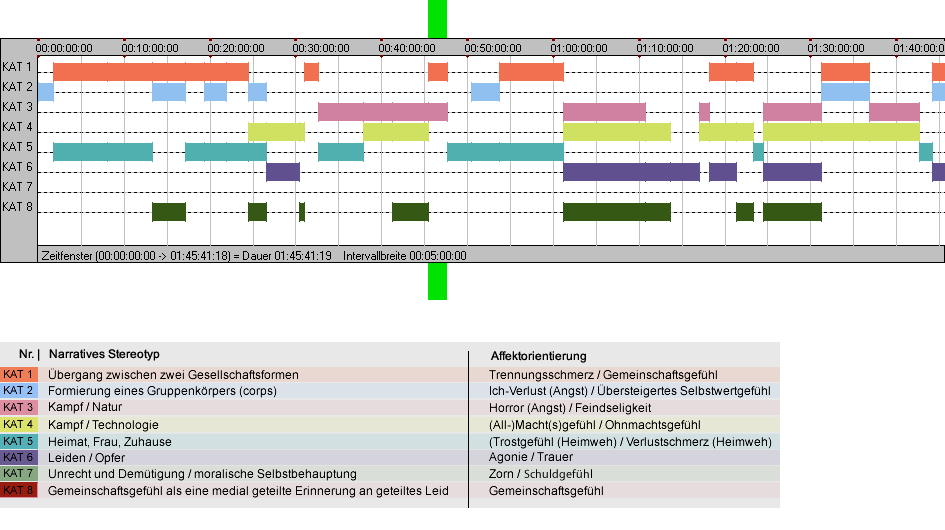The width and height of the screenshot is (945, 530).
Task: Click the 01:10:00:00 time ruler label
Action: click(665, 48)
